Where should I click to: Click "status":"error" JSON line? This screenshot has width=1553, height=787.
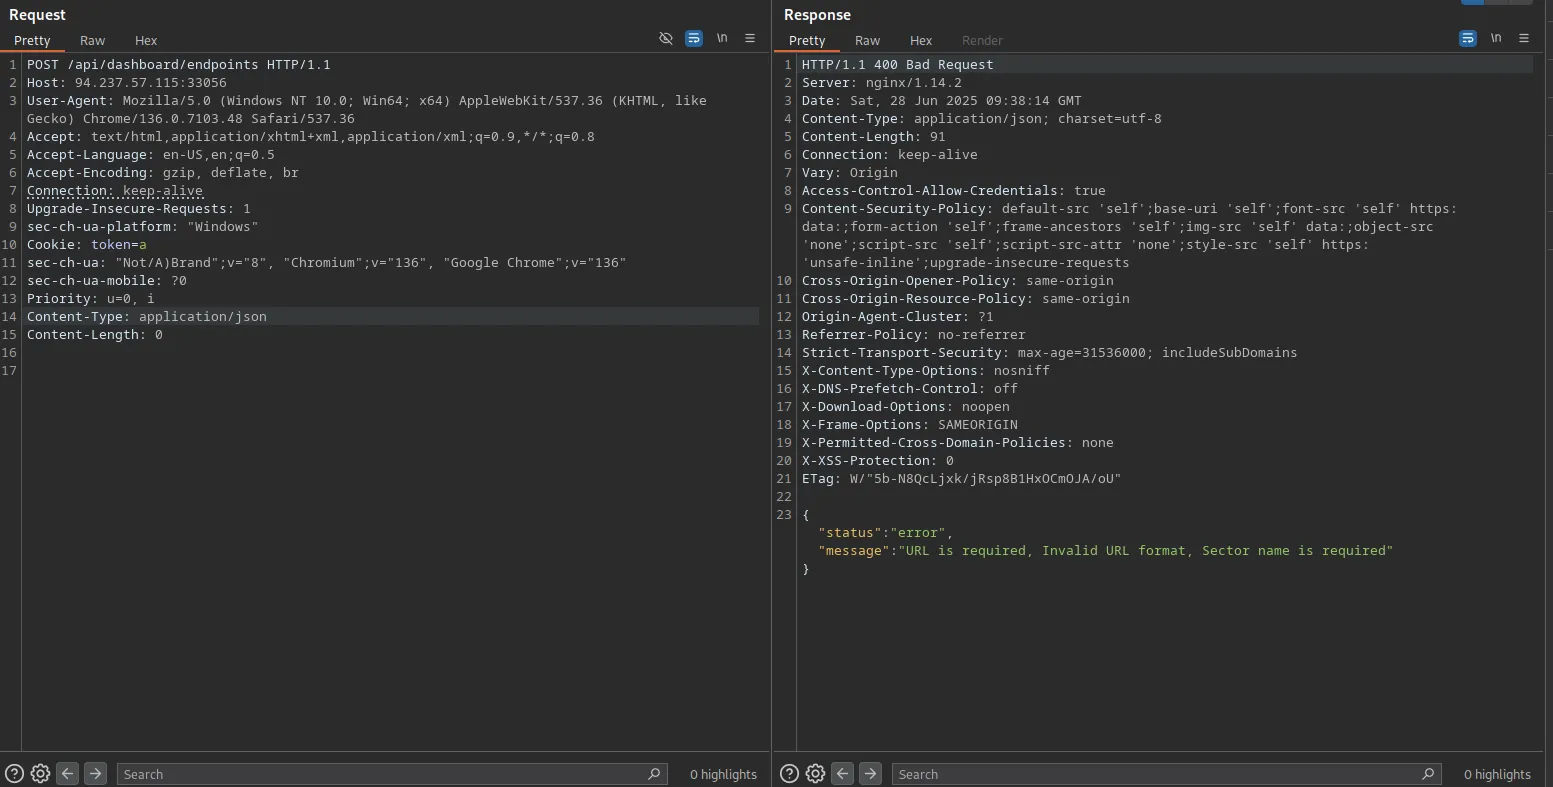886,532
